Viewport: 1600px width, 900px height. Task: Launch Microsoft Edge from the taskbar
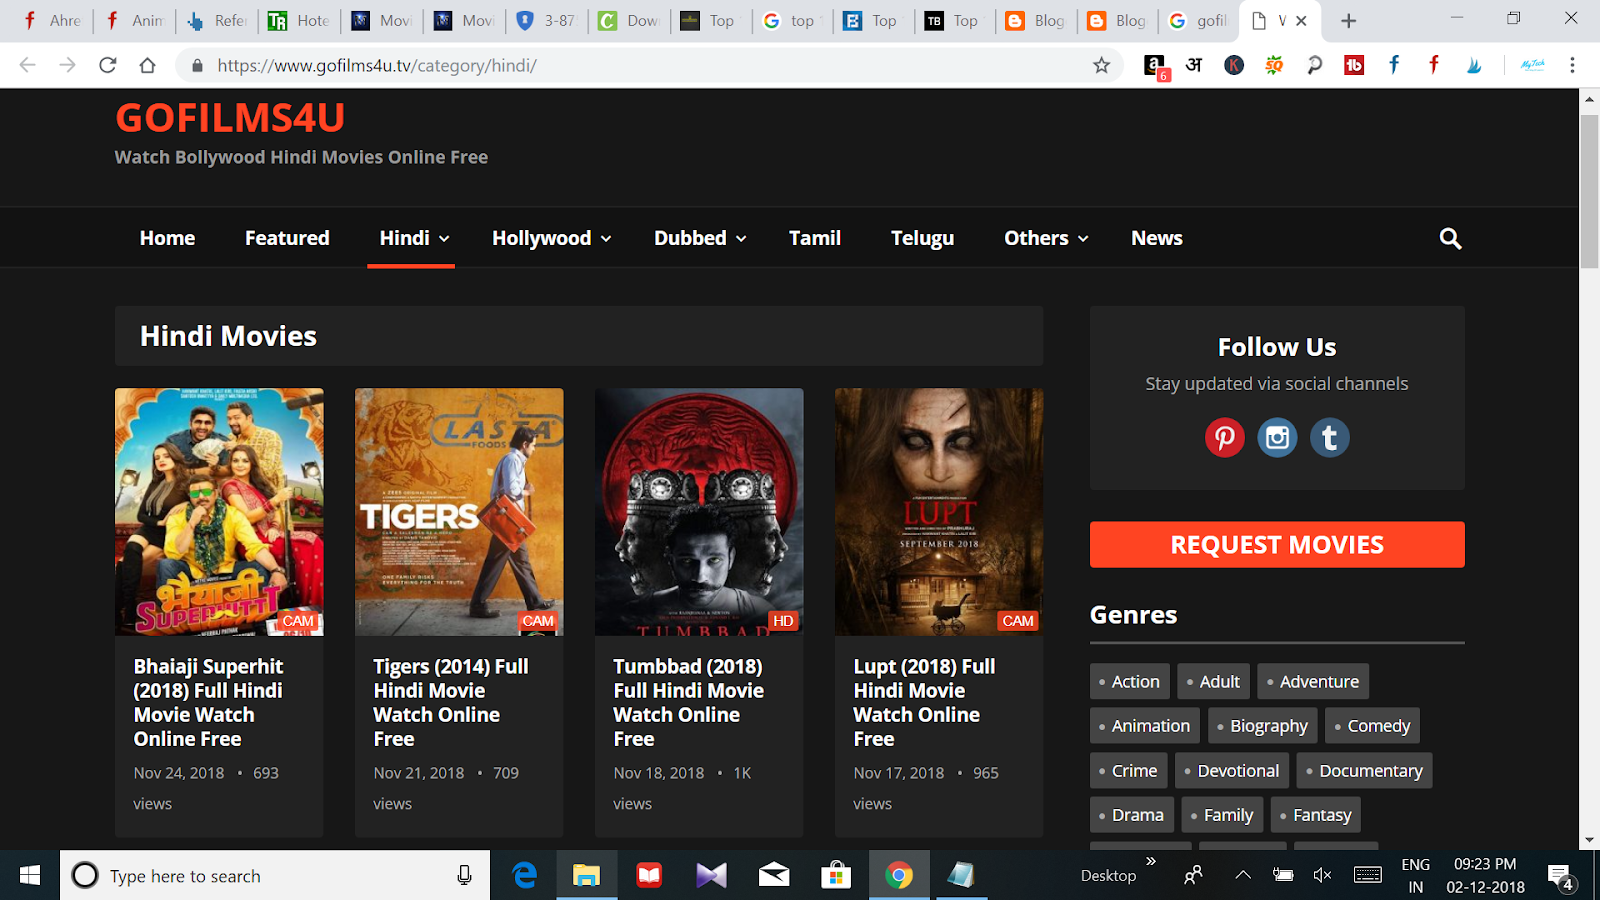524,875
